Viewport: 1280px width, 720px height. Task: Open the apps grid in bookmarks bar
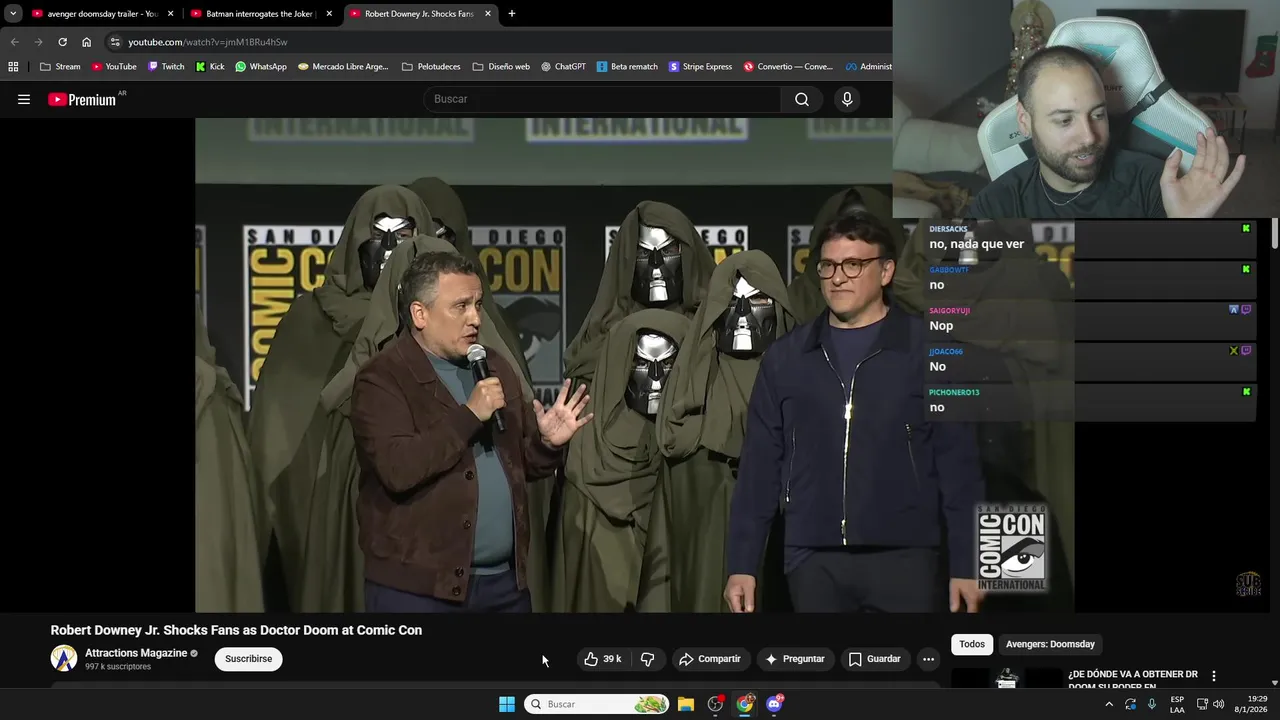coord(13,67)
